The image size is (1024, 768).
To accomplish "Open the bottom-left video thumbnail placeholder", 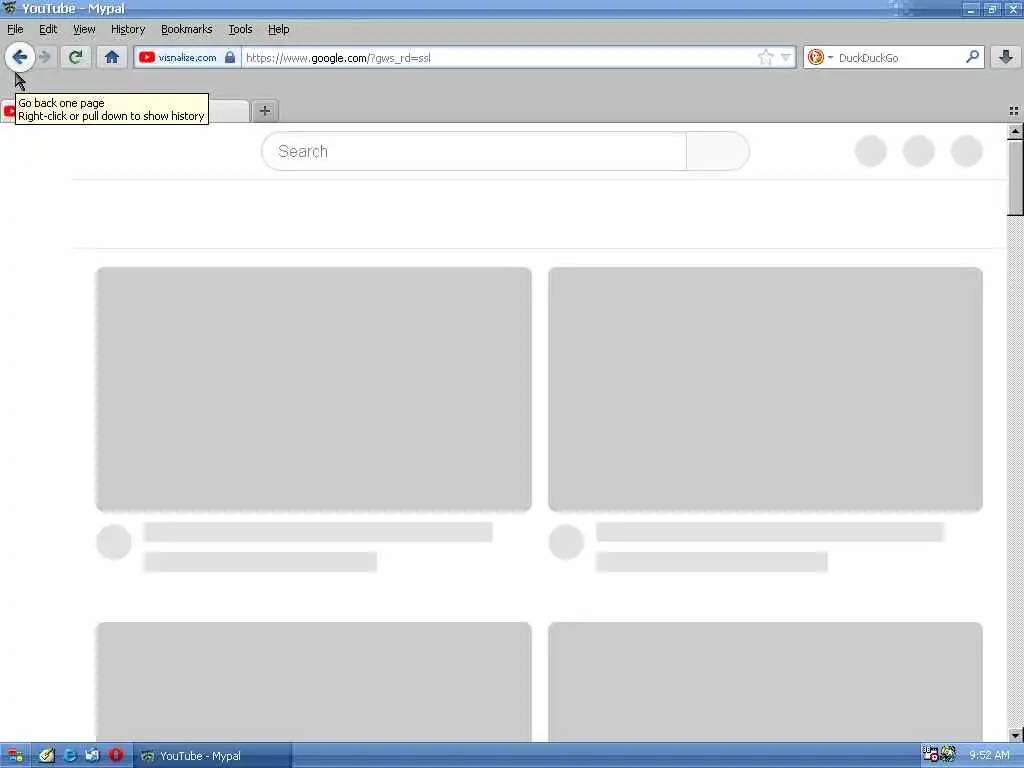I will tap(313, 682).
